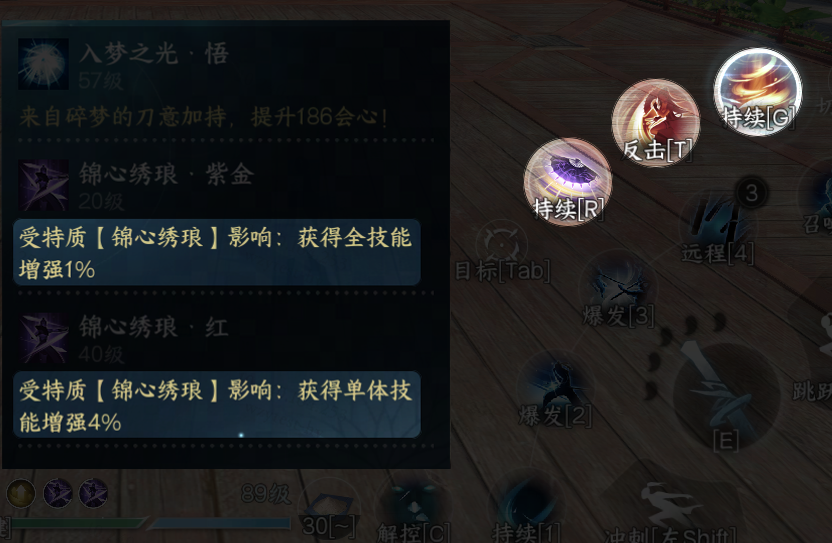
Task: Select the 锦心绣琅·紫金 buff icon
Action: 43,185
